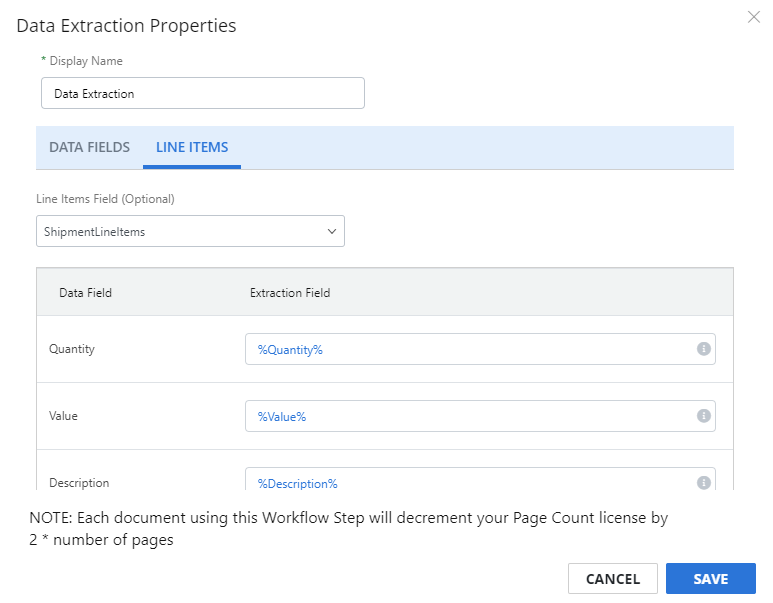Save the data extraction properties
Screen dimensions: 773x603
click(x=710, y=579)
